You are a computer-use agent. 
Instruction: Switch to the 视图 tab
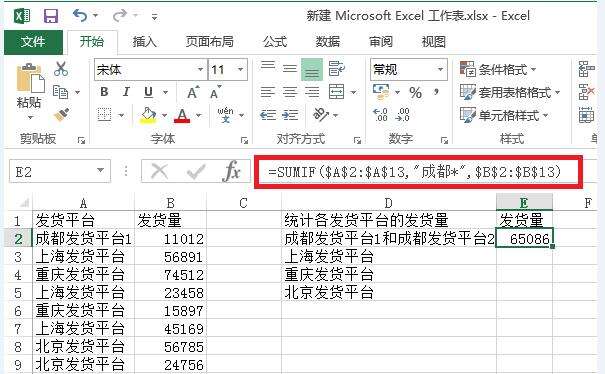point(434,42)
